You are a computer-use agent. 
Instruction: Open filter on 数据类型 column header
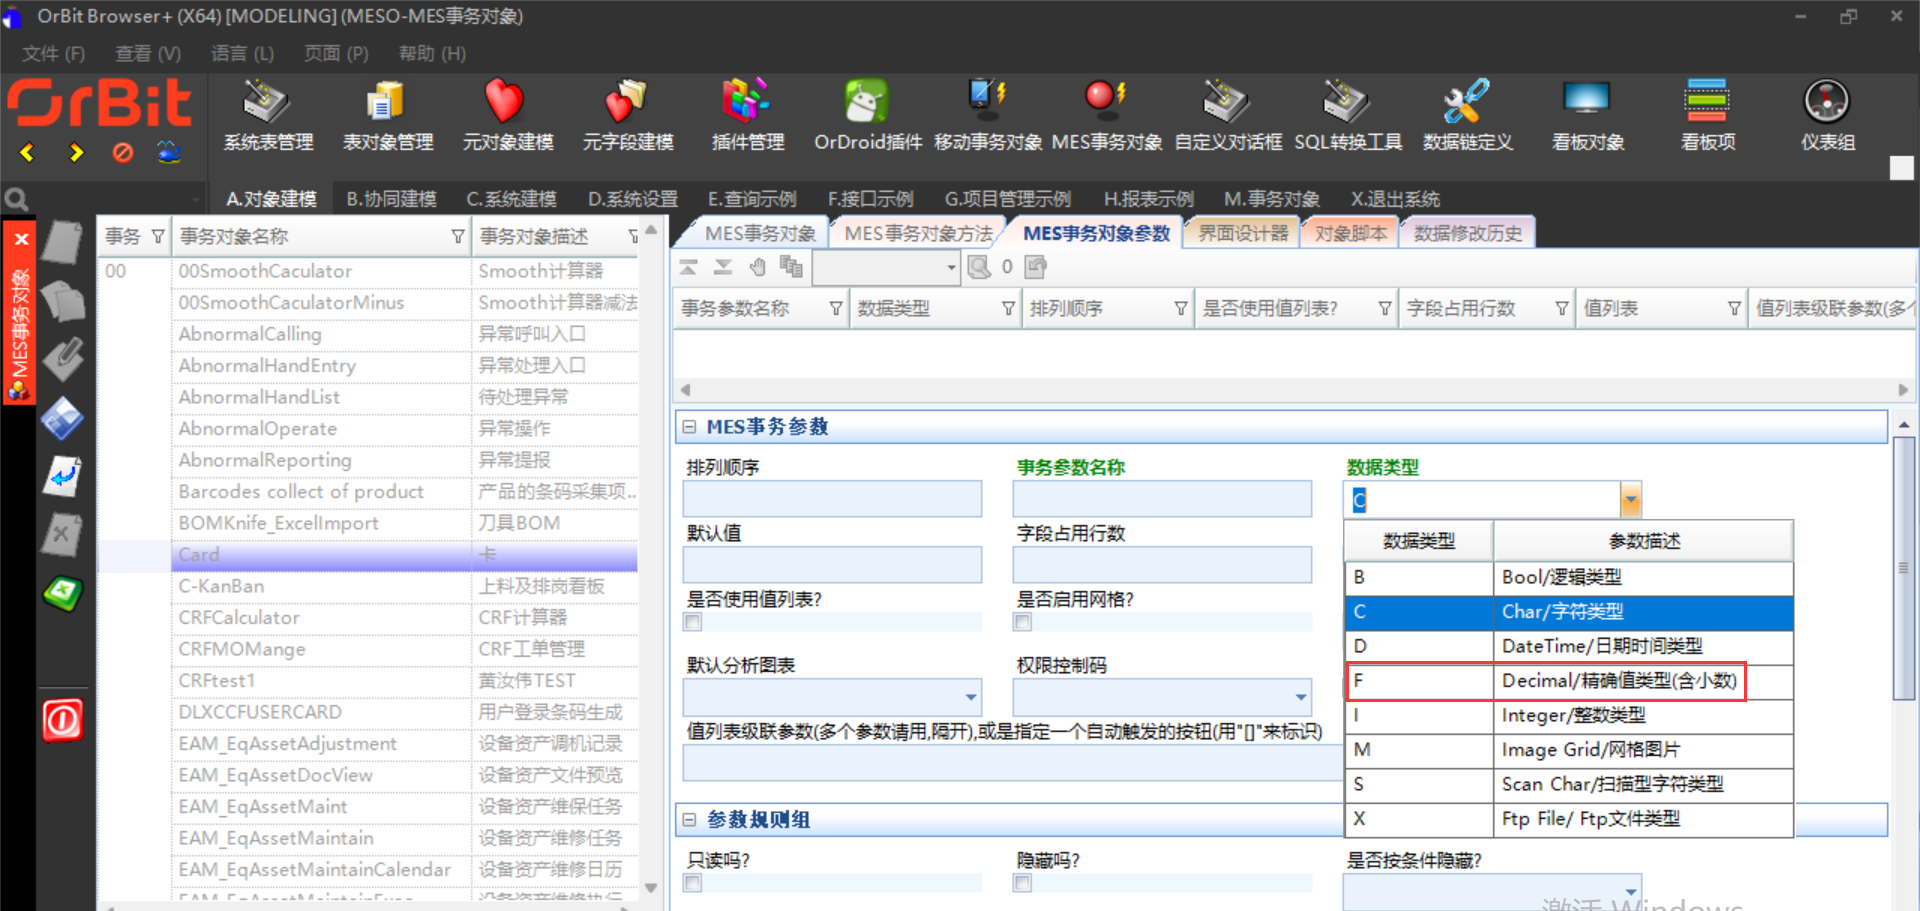(1008, 309)
